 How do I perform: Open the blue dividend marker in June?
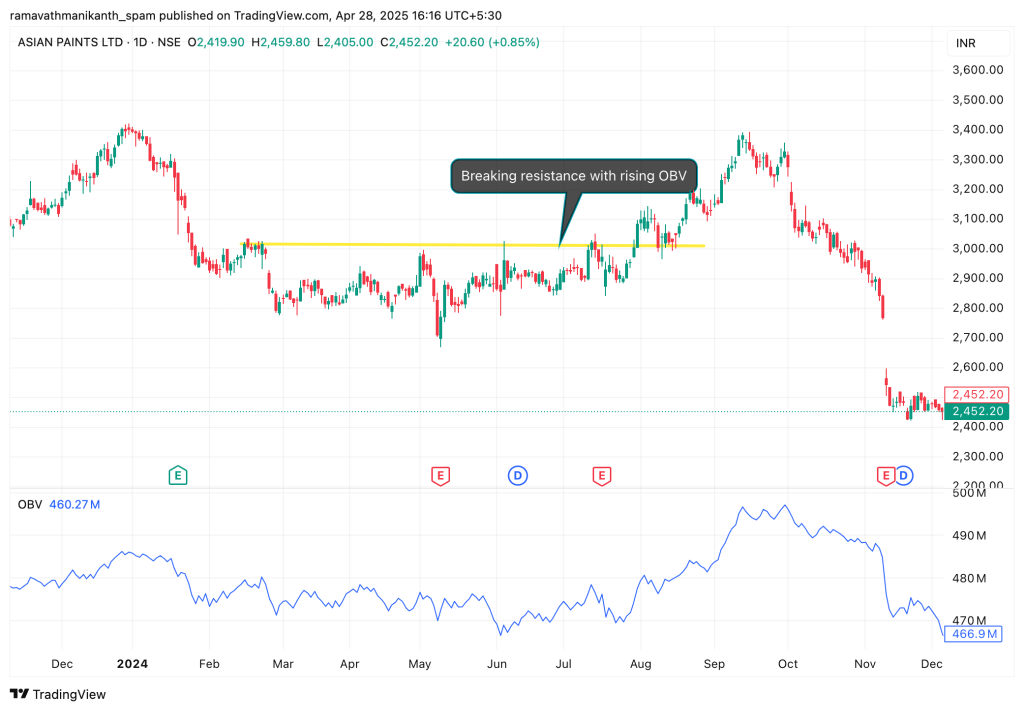coord(517,476)
